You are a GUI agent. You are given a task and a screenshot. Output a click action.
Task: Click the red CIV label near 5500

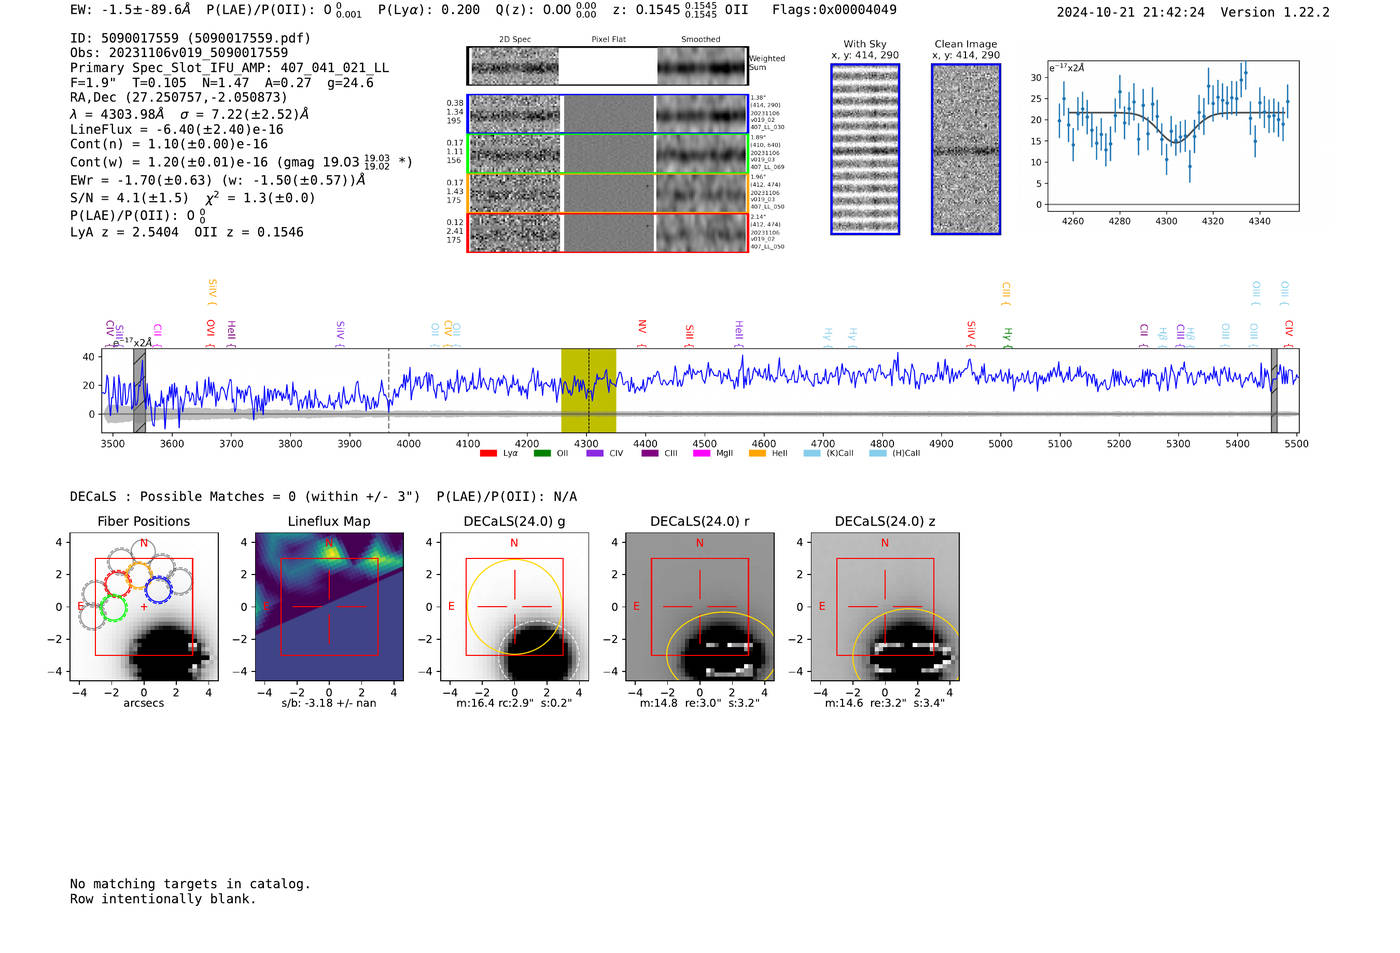tap(1289, 331)
